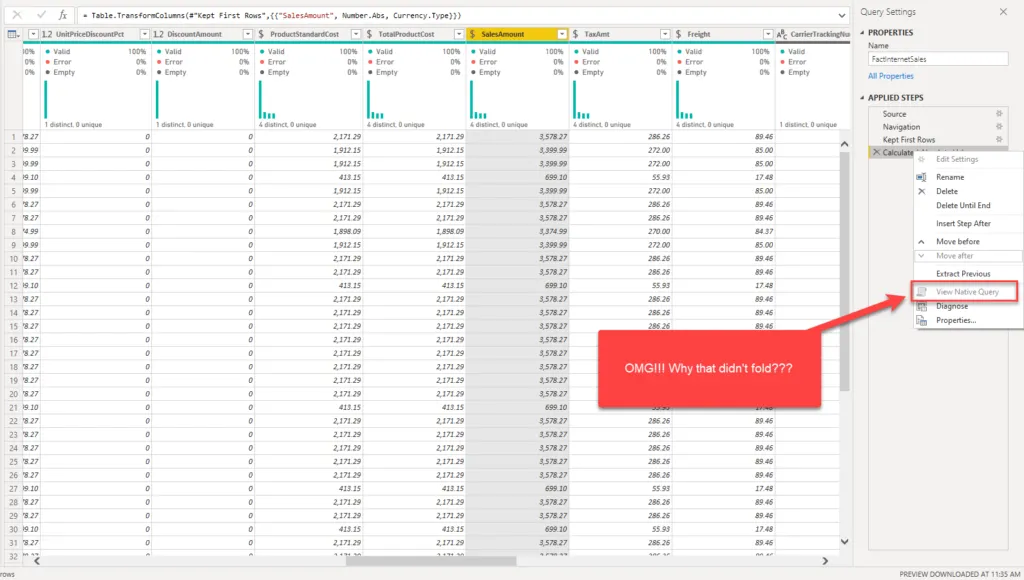1024x580 pixels.
Task: Click the currency type icon of ProductStandardCost
Action: (x=261, y=34)
